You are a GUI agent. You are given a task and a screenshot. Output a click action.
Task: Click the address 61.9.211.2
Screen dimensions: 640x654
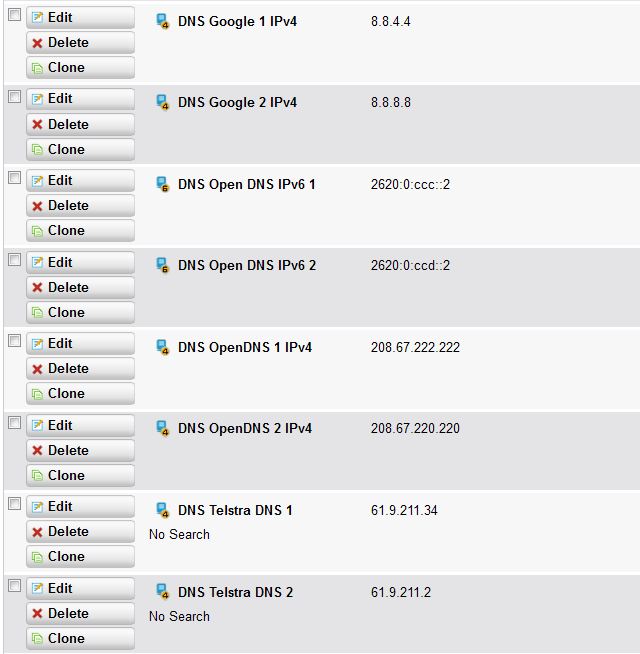pyautogui.click(x=401, y=592)
